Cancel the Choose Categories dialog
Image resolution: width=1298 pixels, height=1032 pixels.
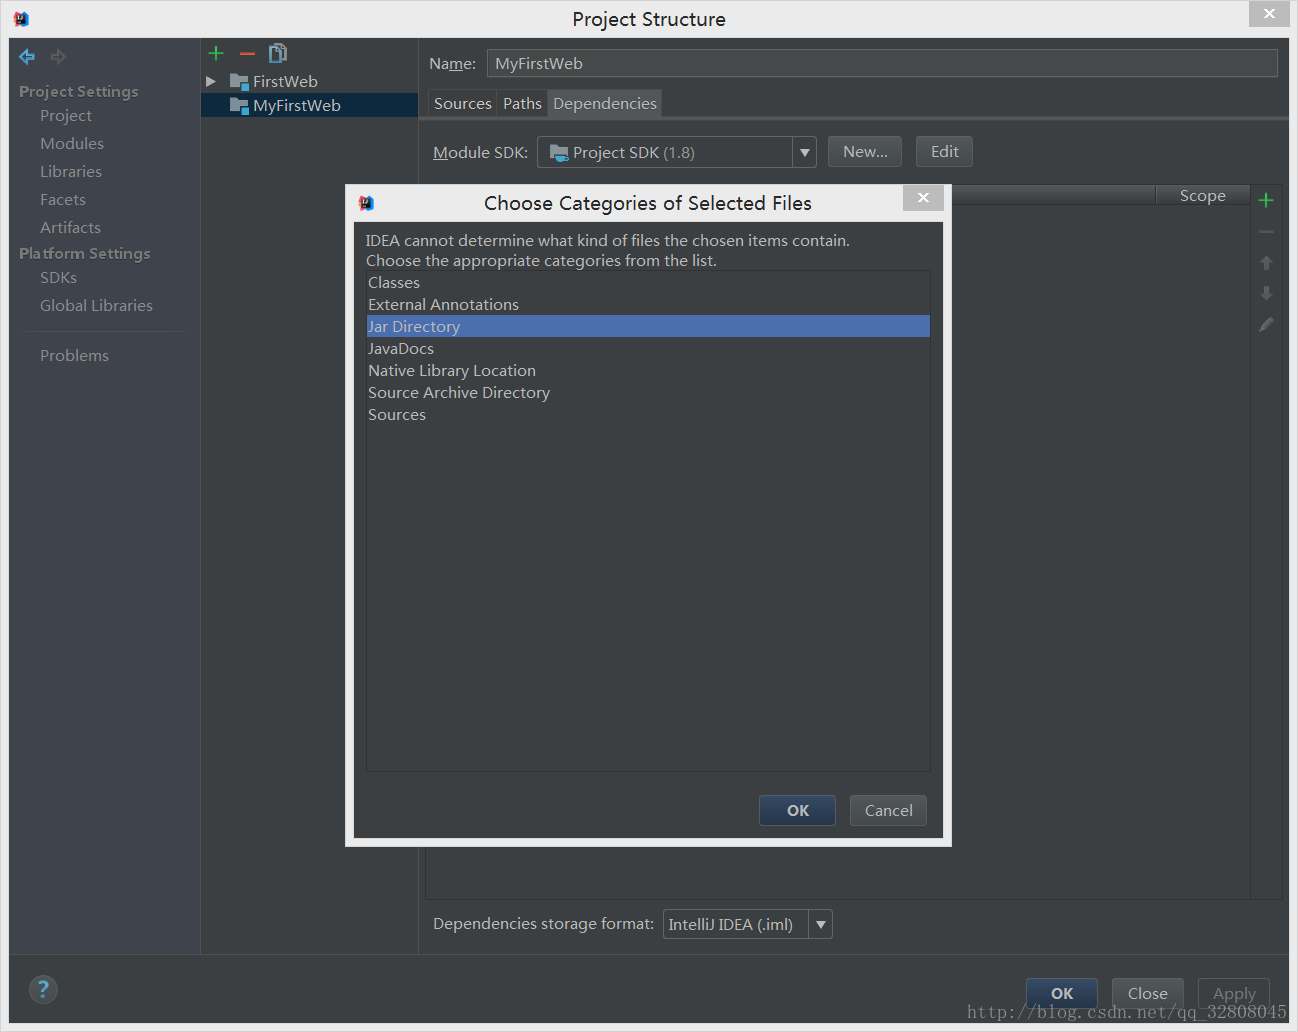coord(888,810)
